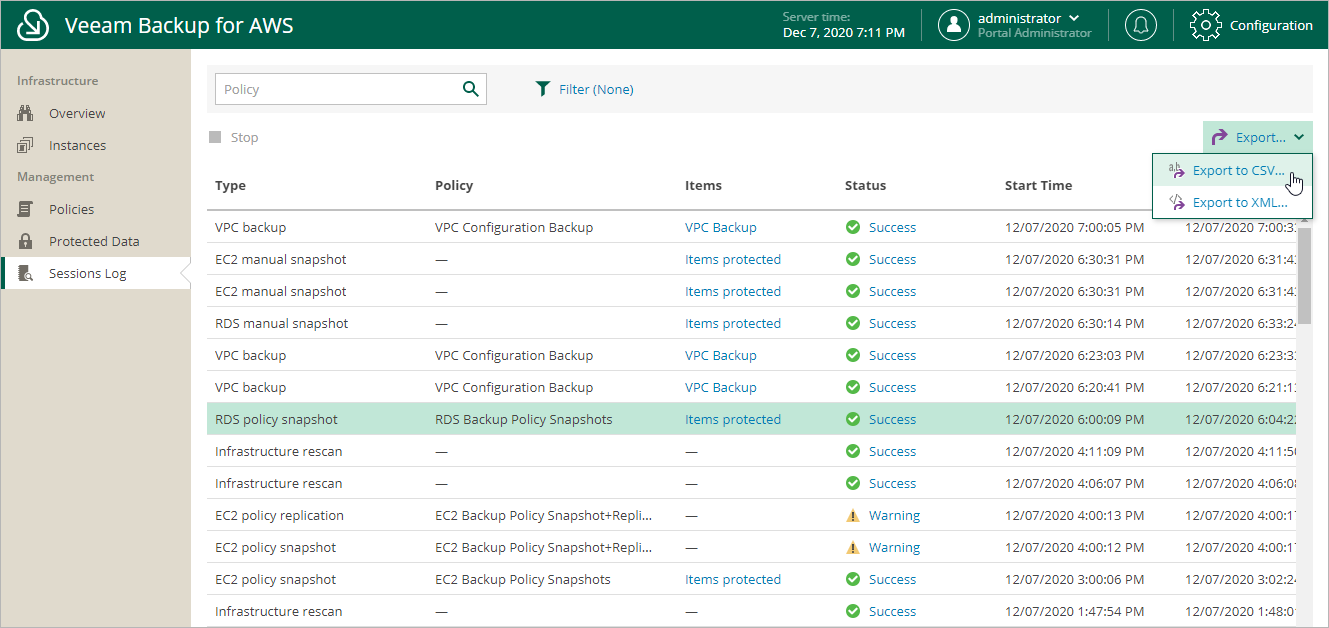
Task: Open Success status for 6:23:03 PM session
Action: 892,355
